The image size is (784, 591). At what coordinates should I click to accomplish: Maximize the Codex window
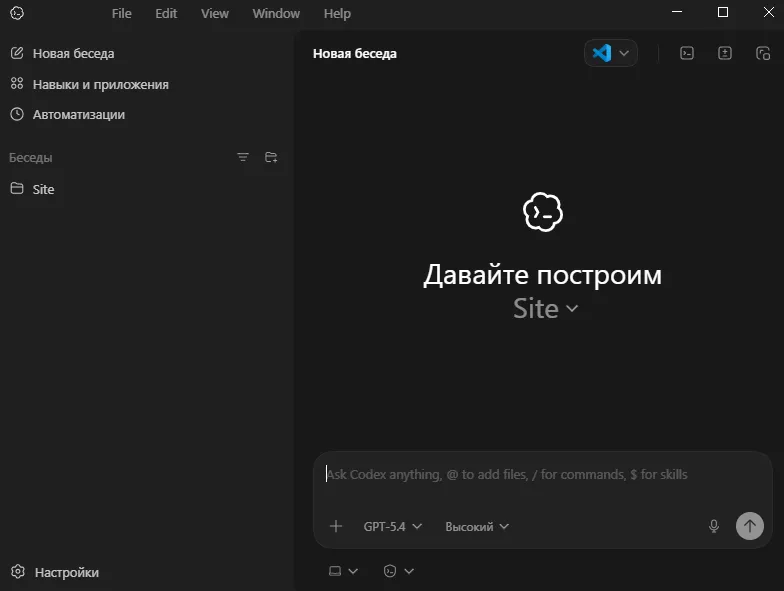[723, 12]
